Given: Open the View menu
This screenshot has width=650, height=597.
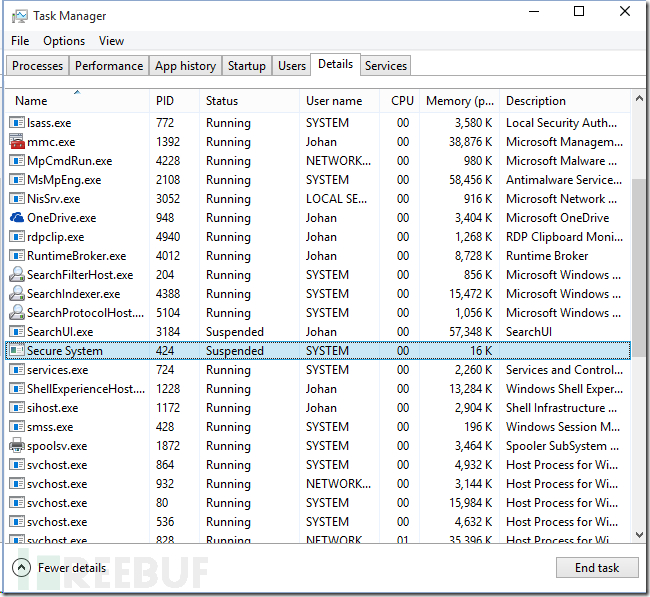Looking at the screenshot, I should tap(111, 41).
